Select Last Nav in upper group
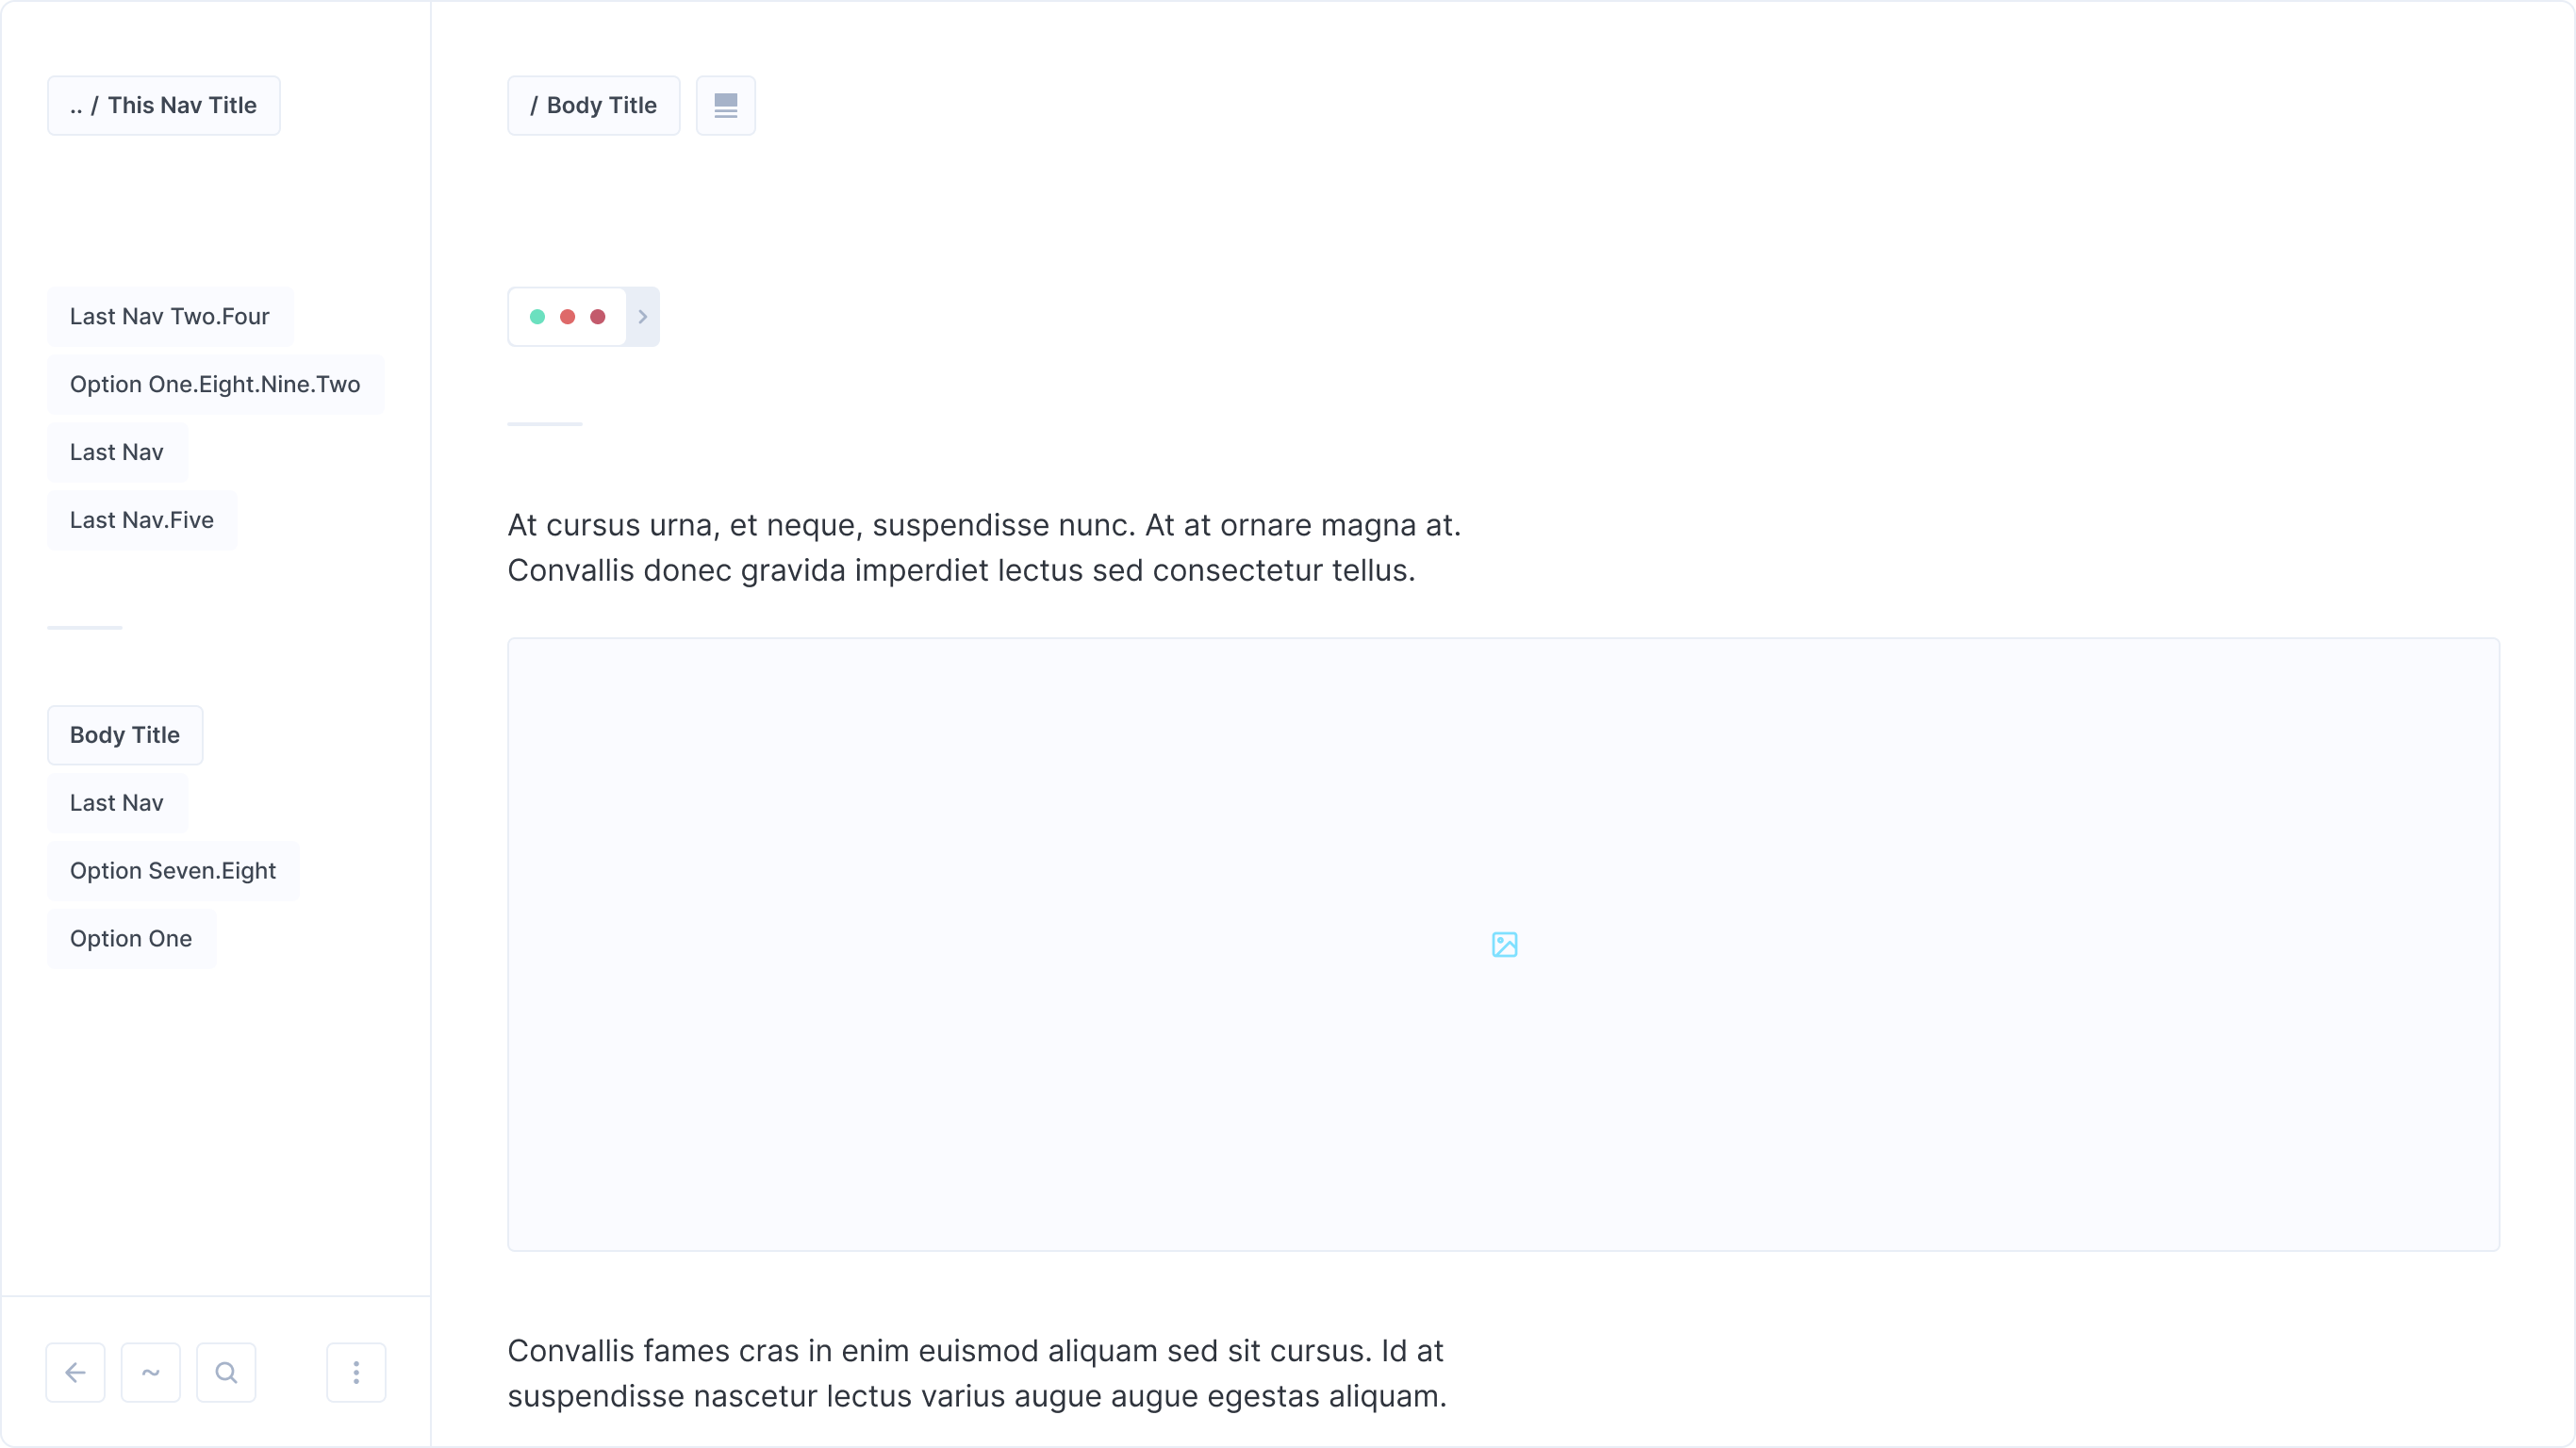Viewport: 2576px width, 1448px height. tap(117, 452)
